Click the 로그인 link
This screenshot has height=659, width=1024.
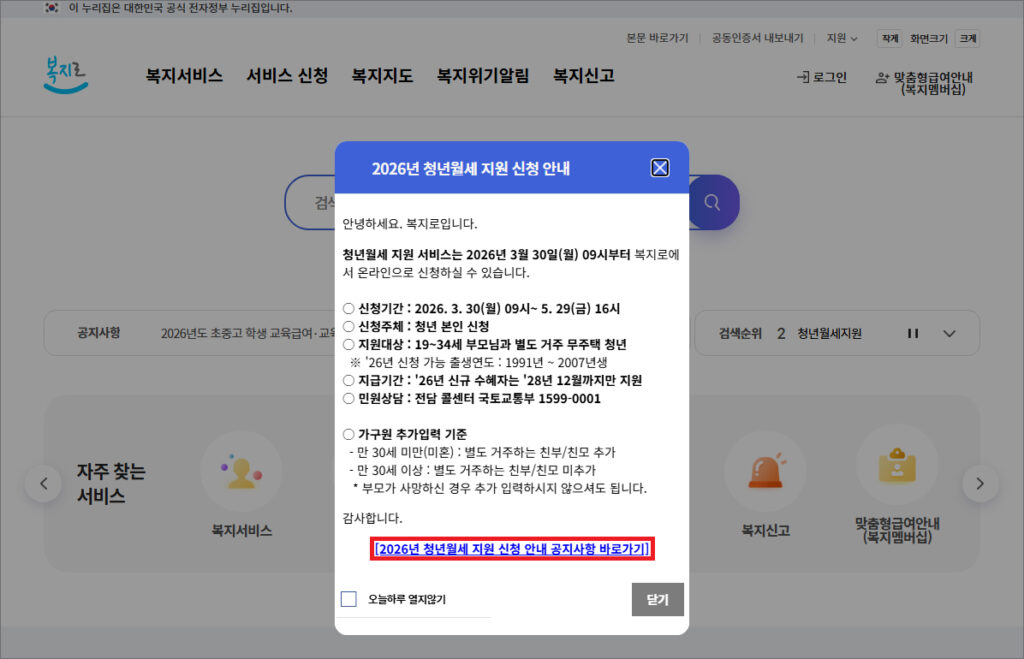coord(822,77)
